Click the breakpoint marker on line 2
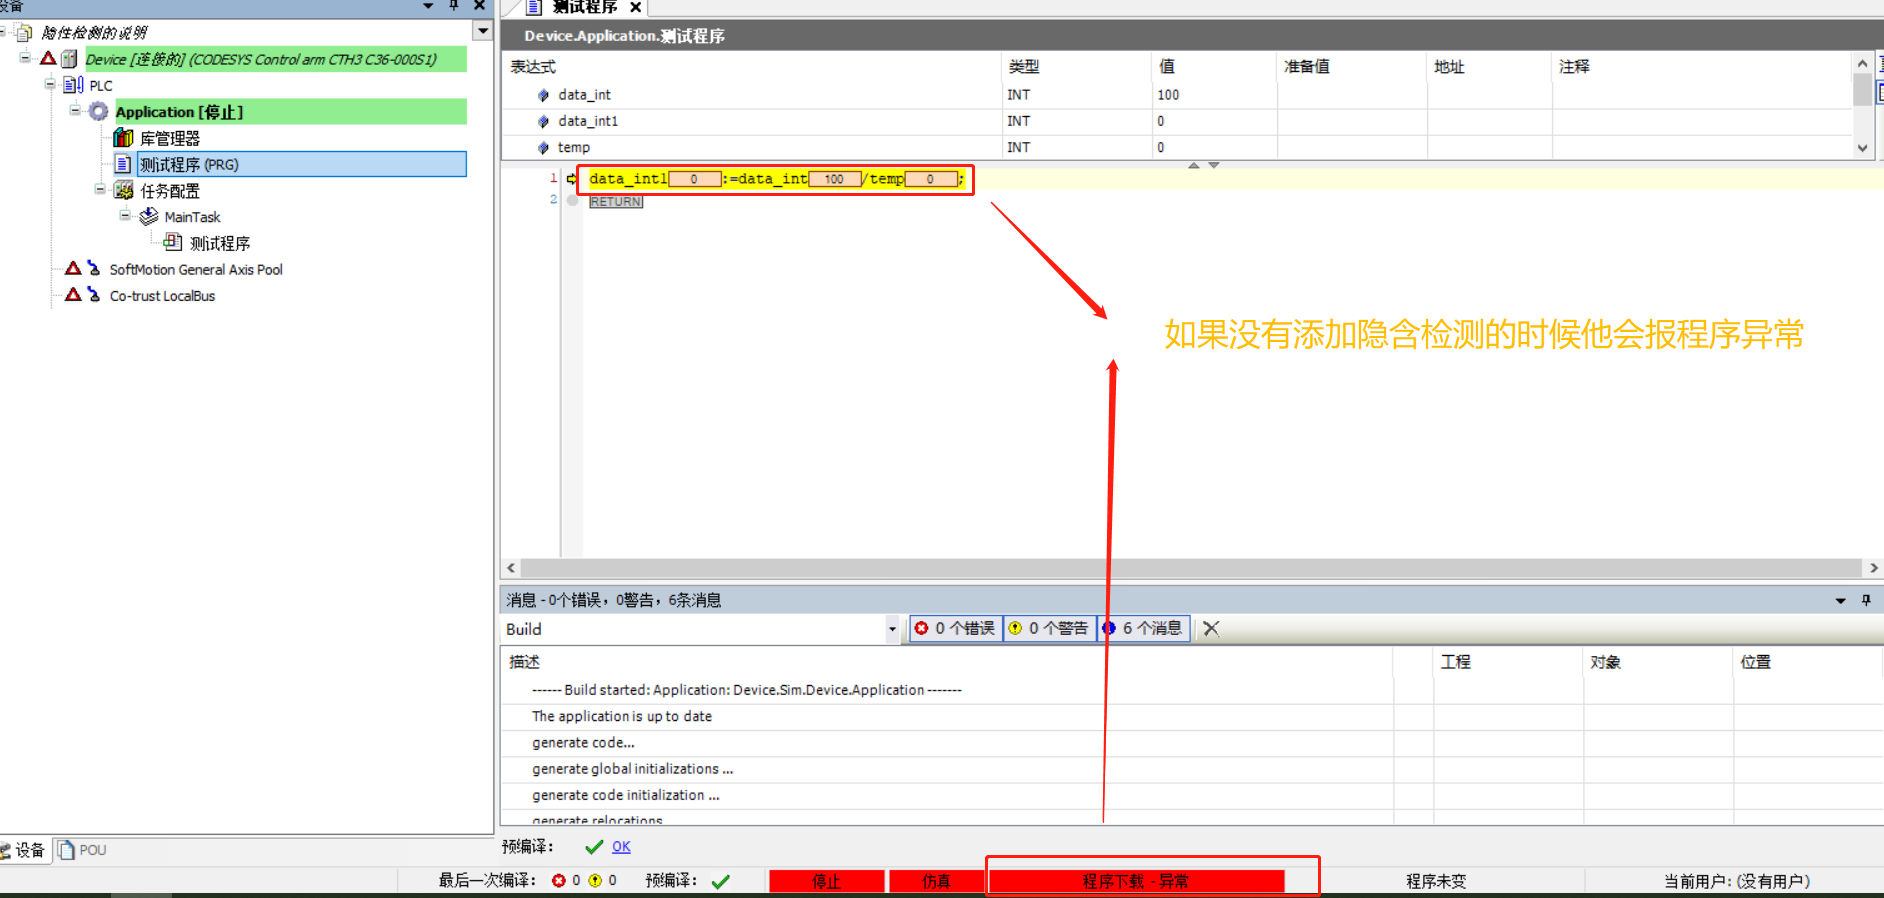The height and width of the screenshot is (898, 1884). [572, 200]
